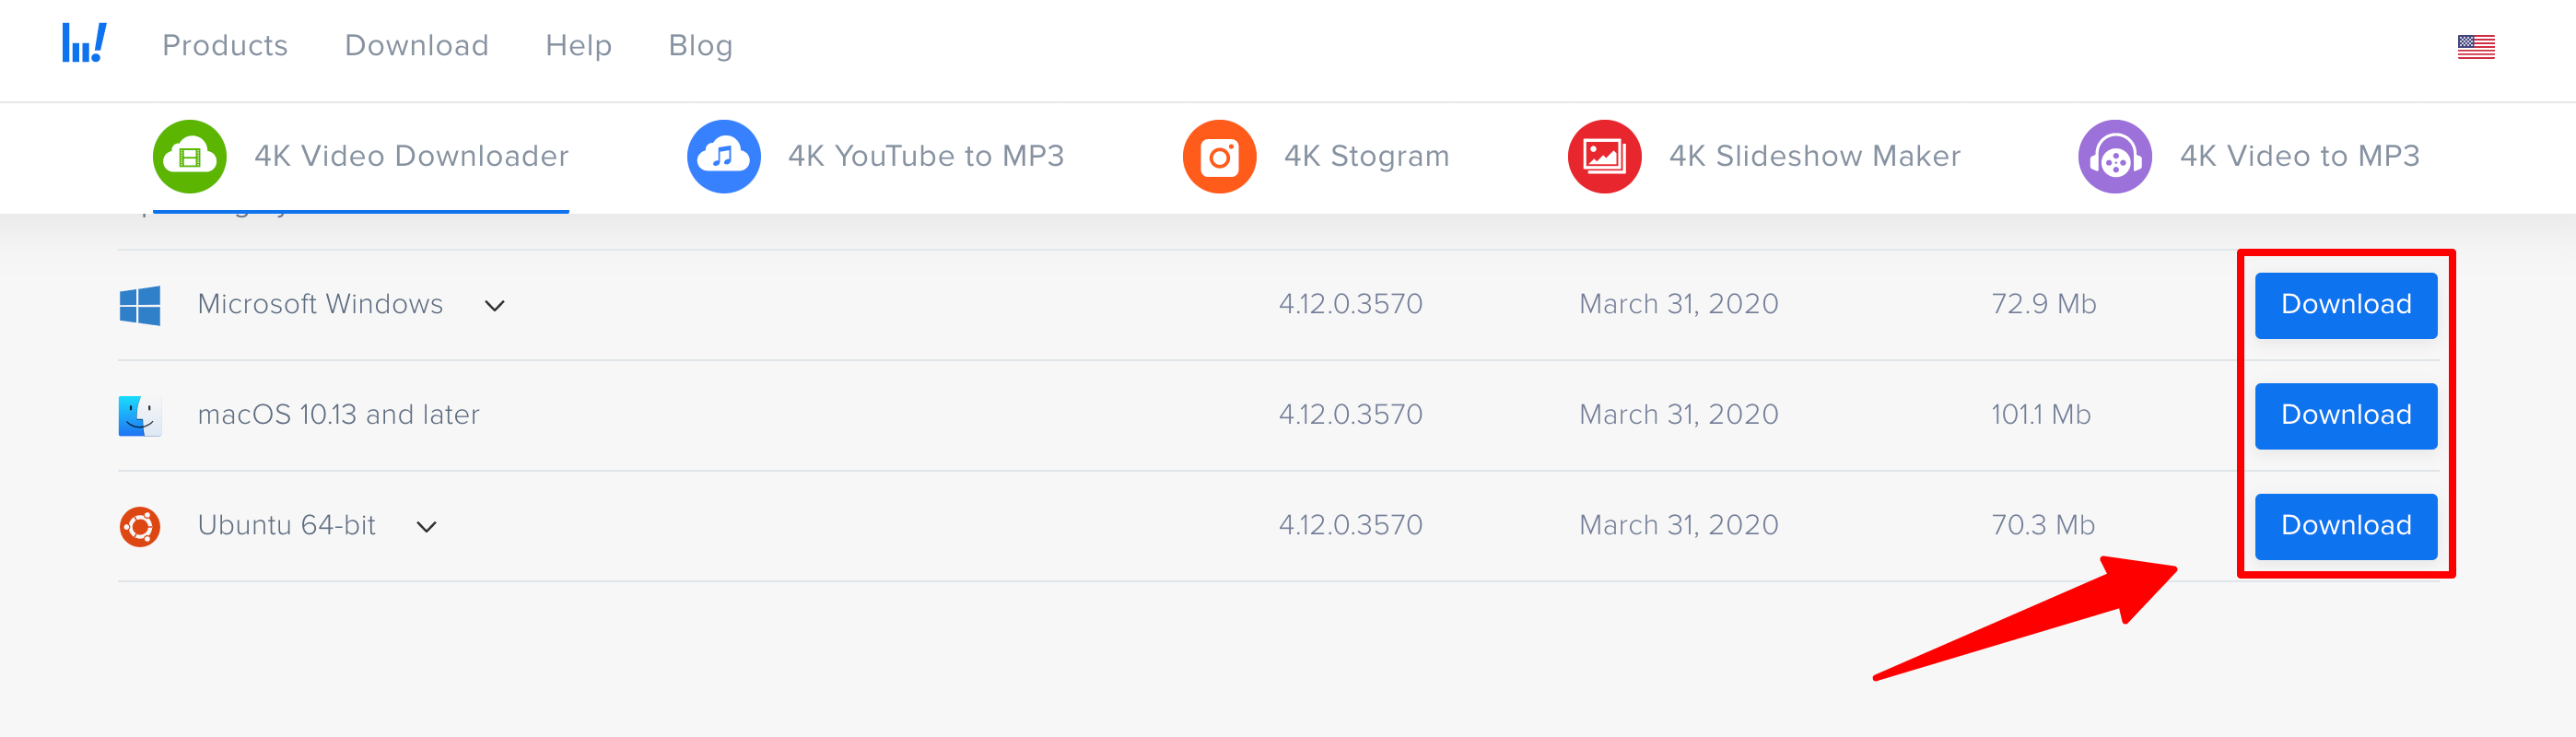Click the Ubuntu logo icon
The width and height of the screenshot is (2576, 737).
tap(140, 526)
